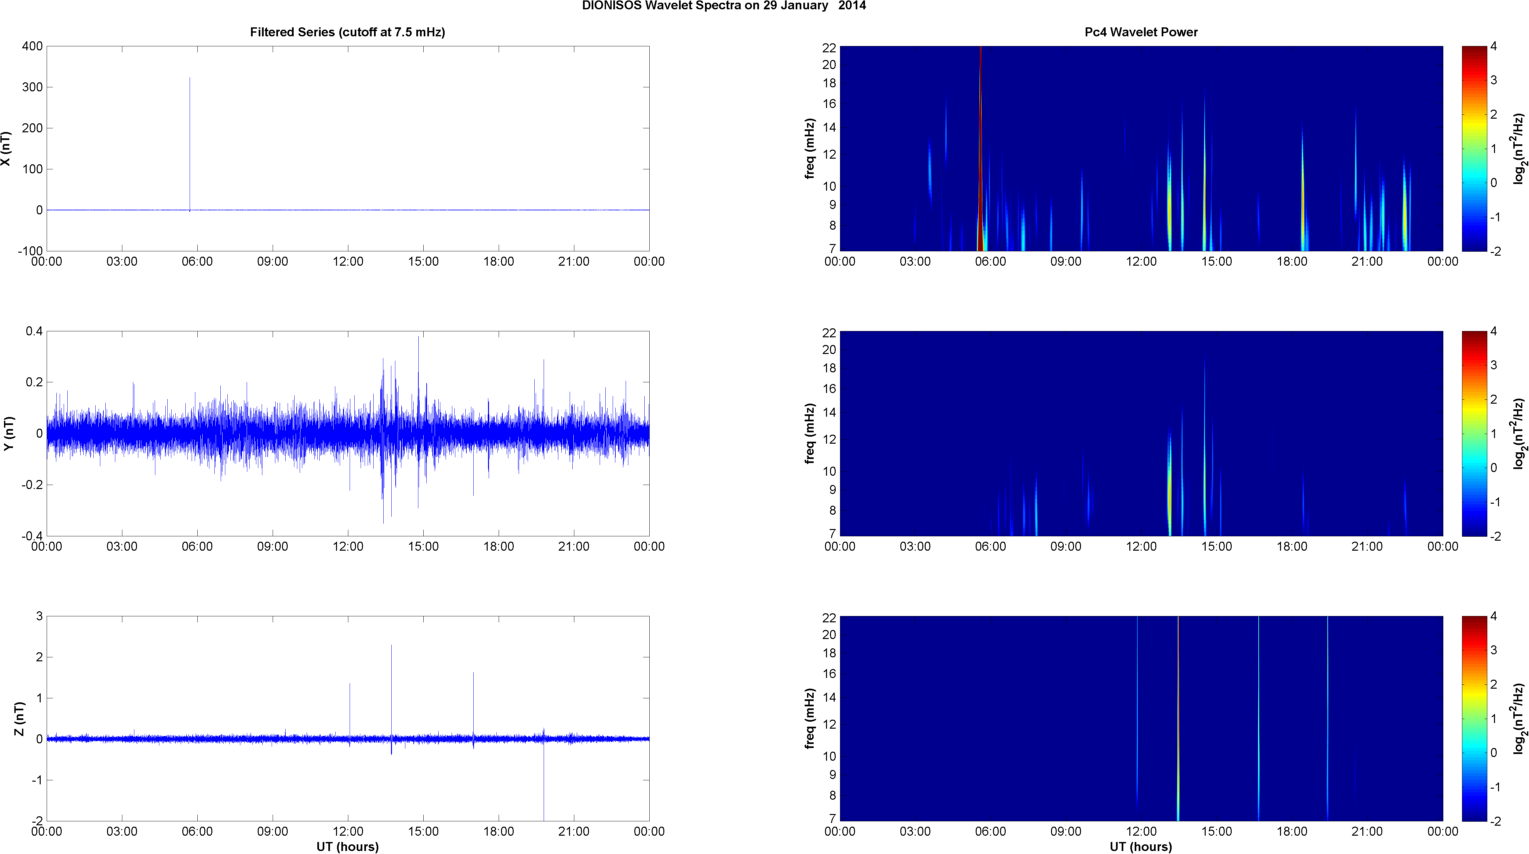Screen dimensions: 1529x854
Task: Click the '400' tick on the X series axis
Action: click(31, 46)
